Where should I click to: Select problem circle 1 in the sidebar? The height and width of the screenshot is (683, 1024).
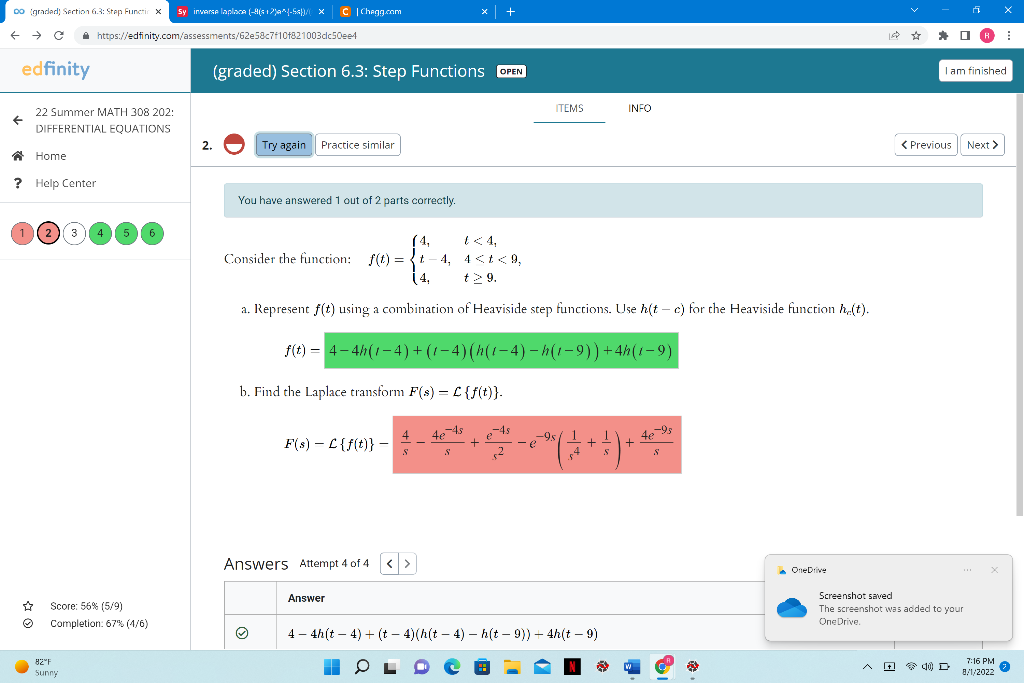[x=22, y=233]
